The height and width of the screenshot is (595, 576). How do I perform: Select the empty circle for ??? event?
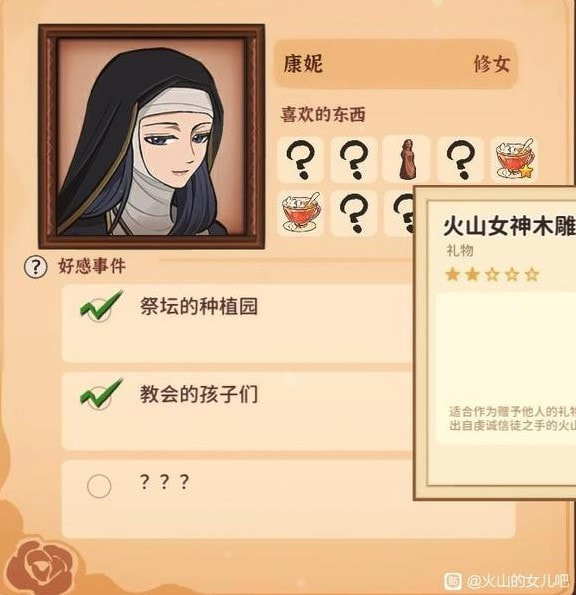click(x=99, y=486)
